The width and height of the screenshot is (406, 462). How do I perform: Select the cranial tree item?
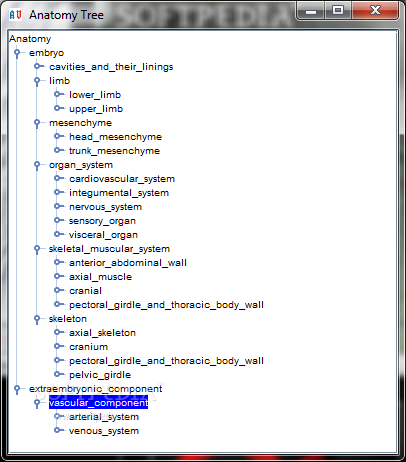[x=85, y=291]
